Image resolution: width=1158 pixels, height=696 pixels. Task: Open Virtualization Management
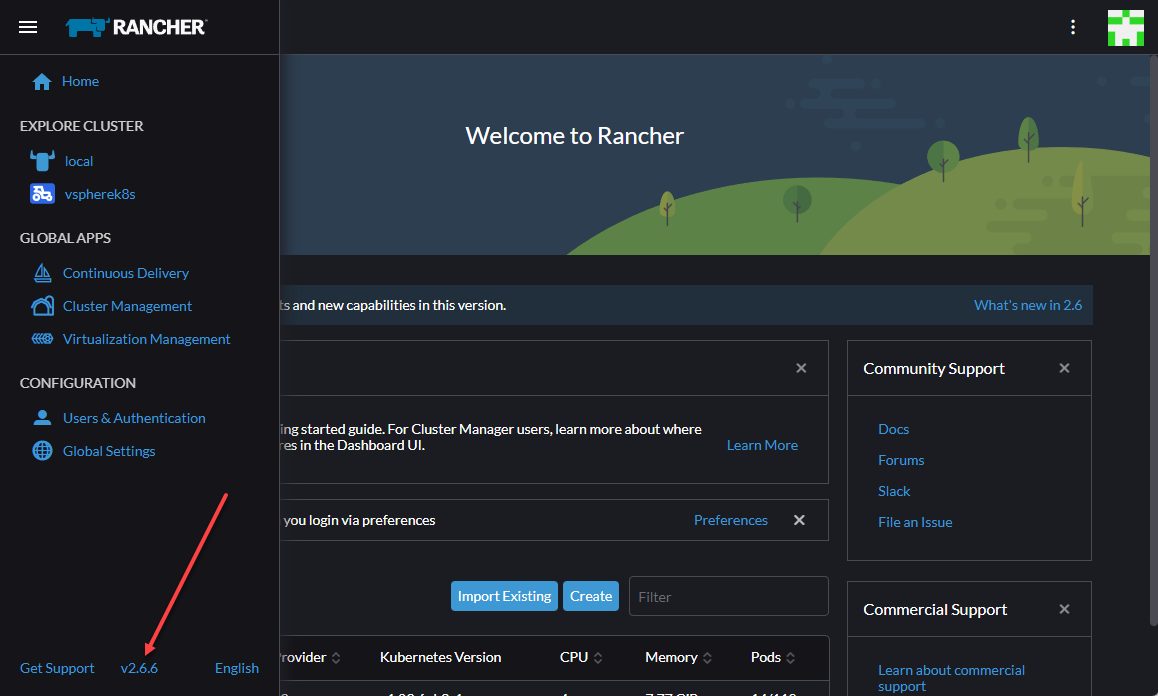[x=145, y=339]
